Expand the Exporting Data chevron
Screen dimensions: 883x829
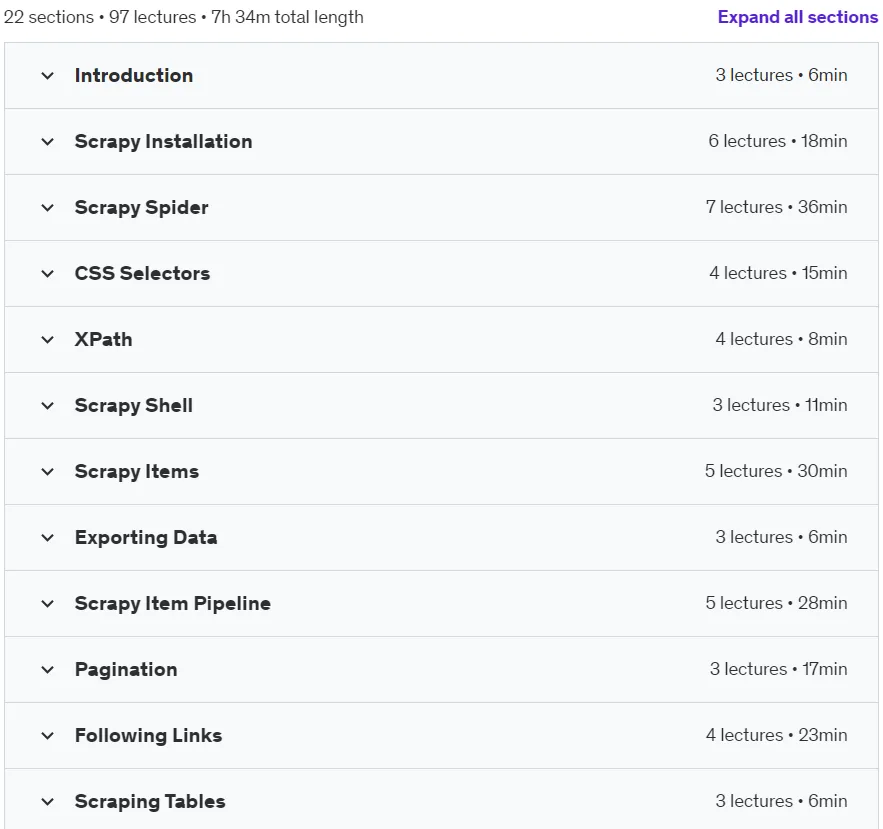[x=48, y=538]
